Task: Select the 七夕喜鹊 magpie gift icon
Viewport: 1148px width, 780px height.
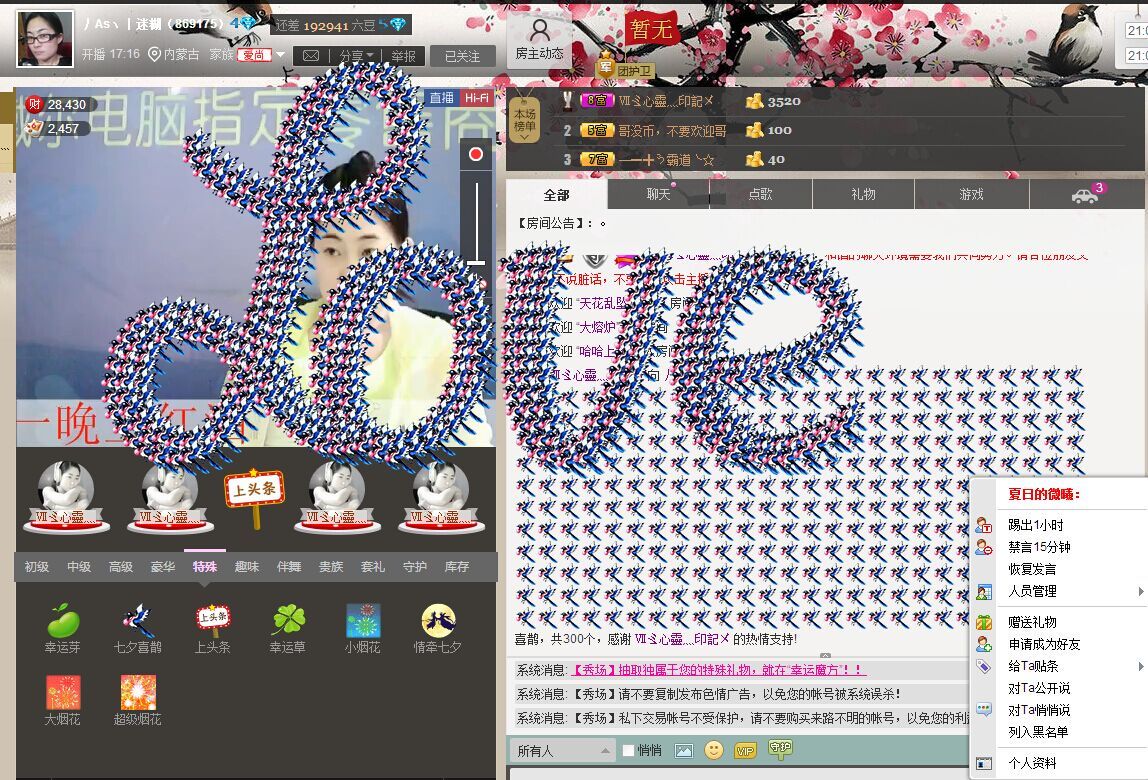Action: (x=138, y=622)
